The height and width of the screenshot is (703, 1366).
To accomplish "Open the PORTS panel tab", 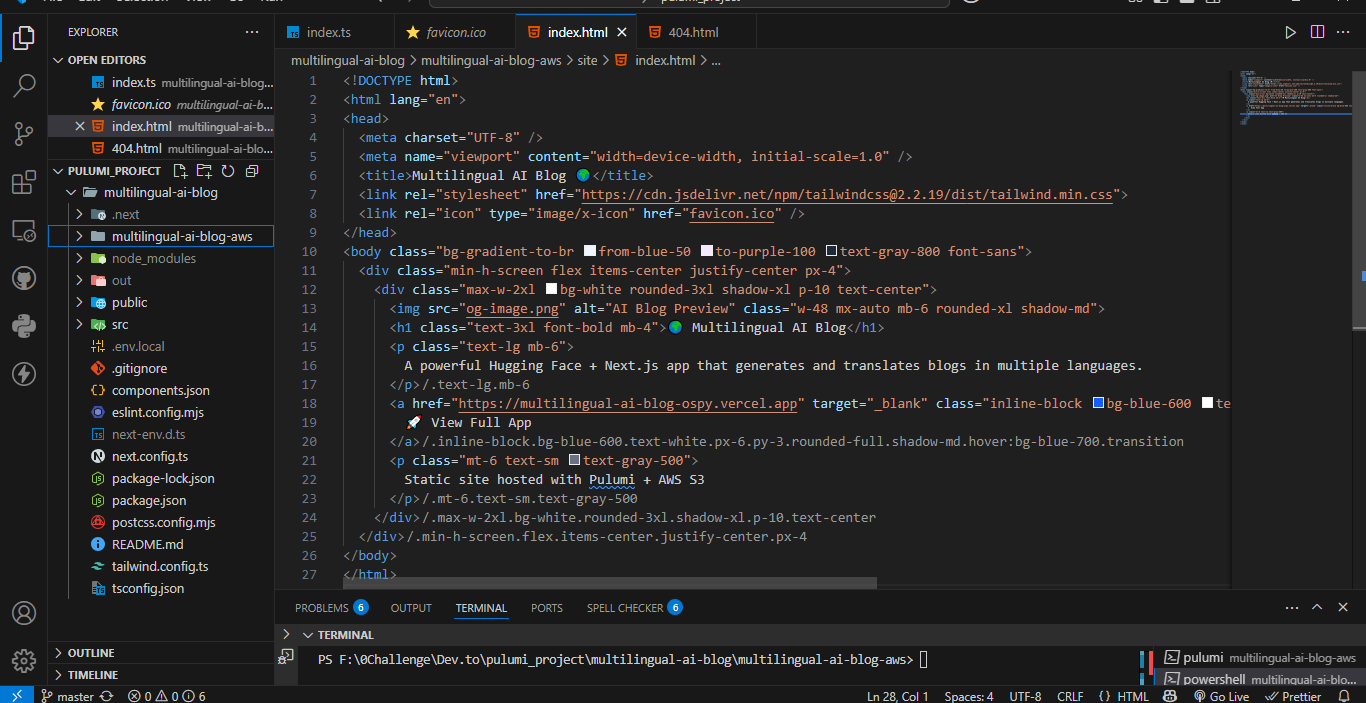I will click(546, 607).
